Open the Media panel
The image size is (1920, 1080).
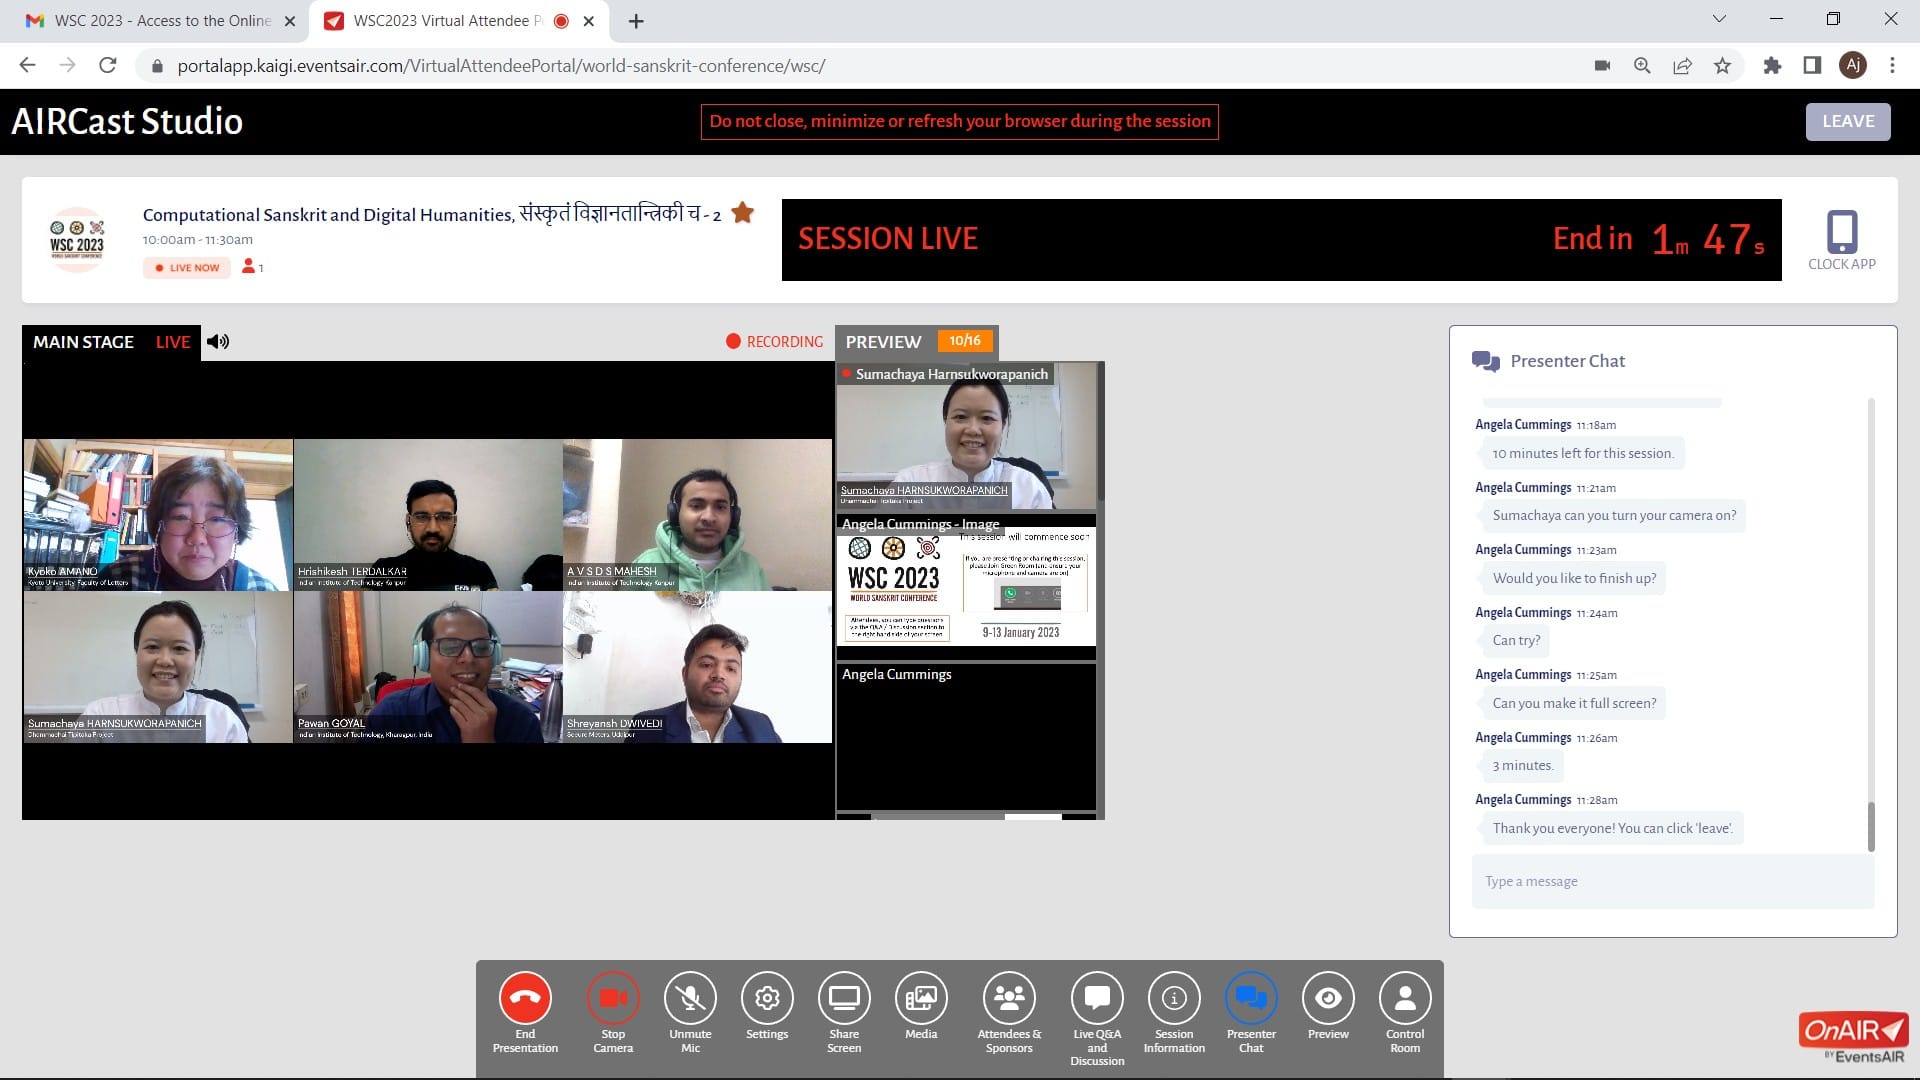tap(921, 998)
